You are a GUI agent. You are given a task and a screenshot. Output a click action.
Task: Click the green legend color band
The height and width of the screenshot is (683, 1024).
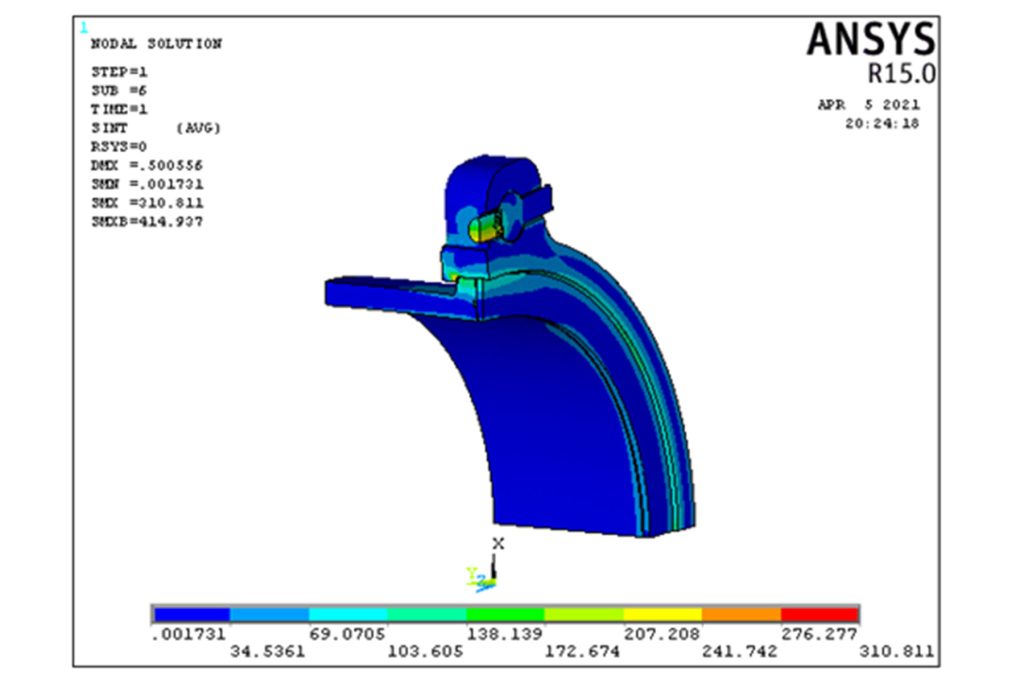505,614
